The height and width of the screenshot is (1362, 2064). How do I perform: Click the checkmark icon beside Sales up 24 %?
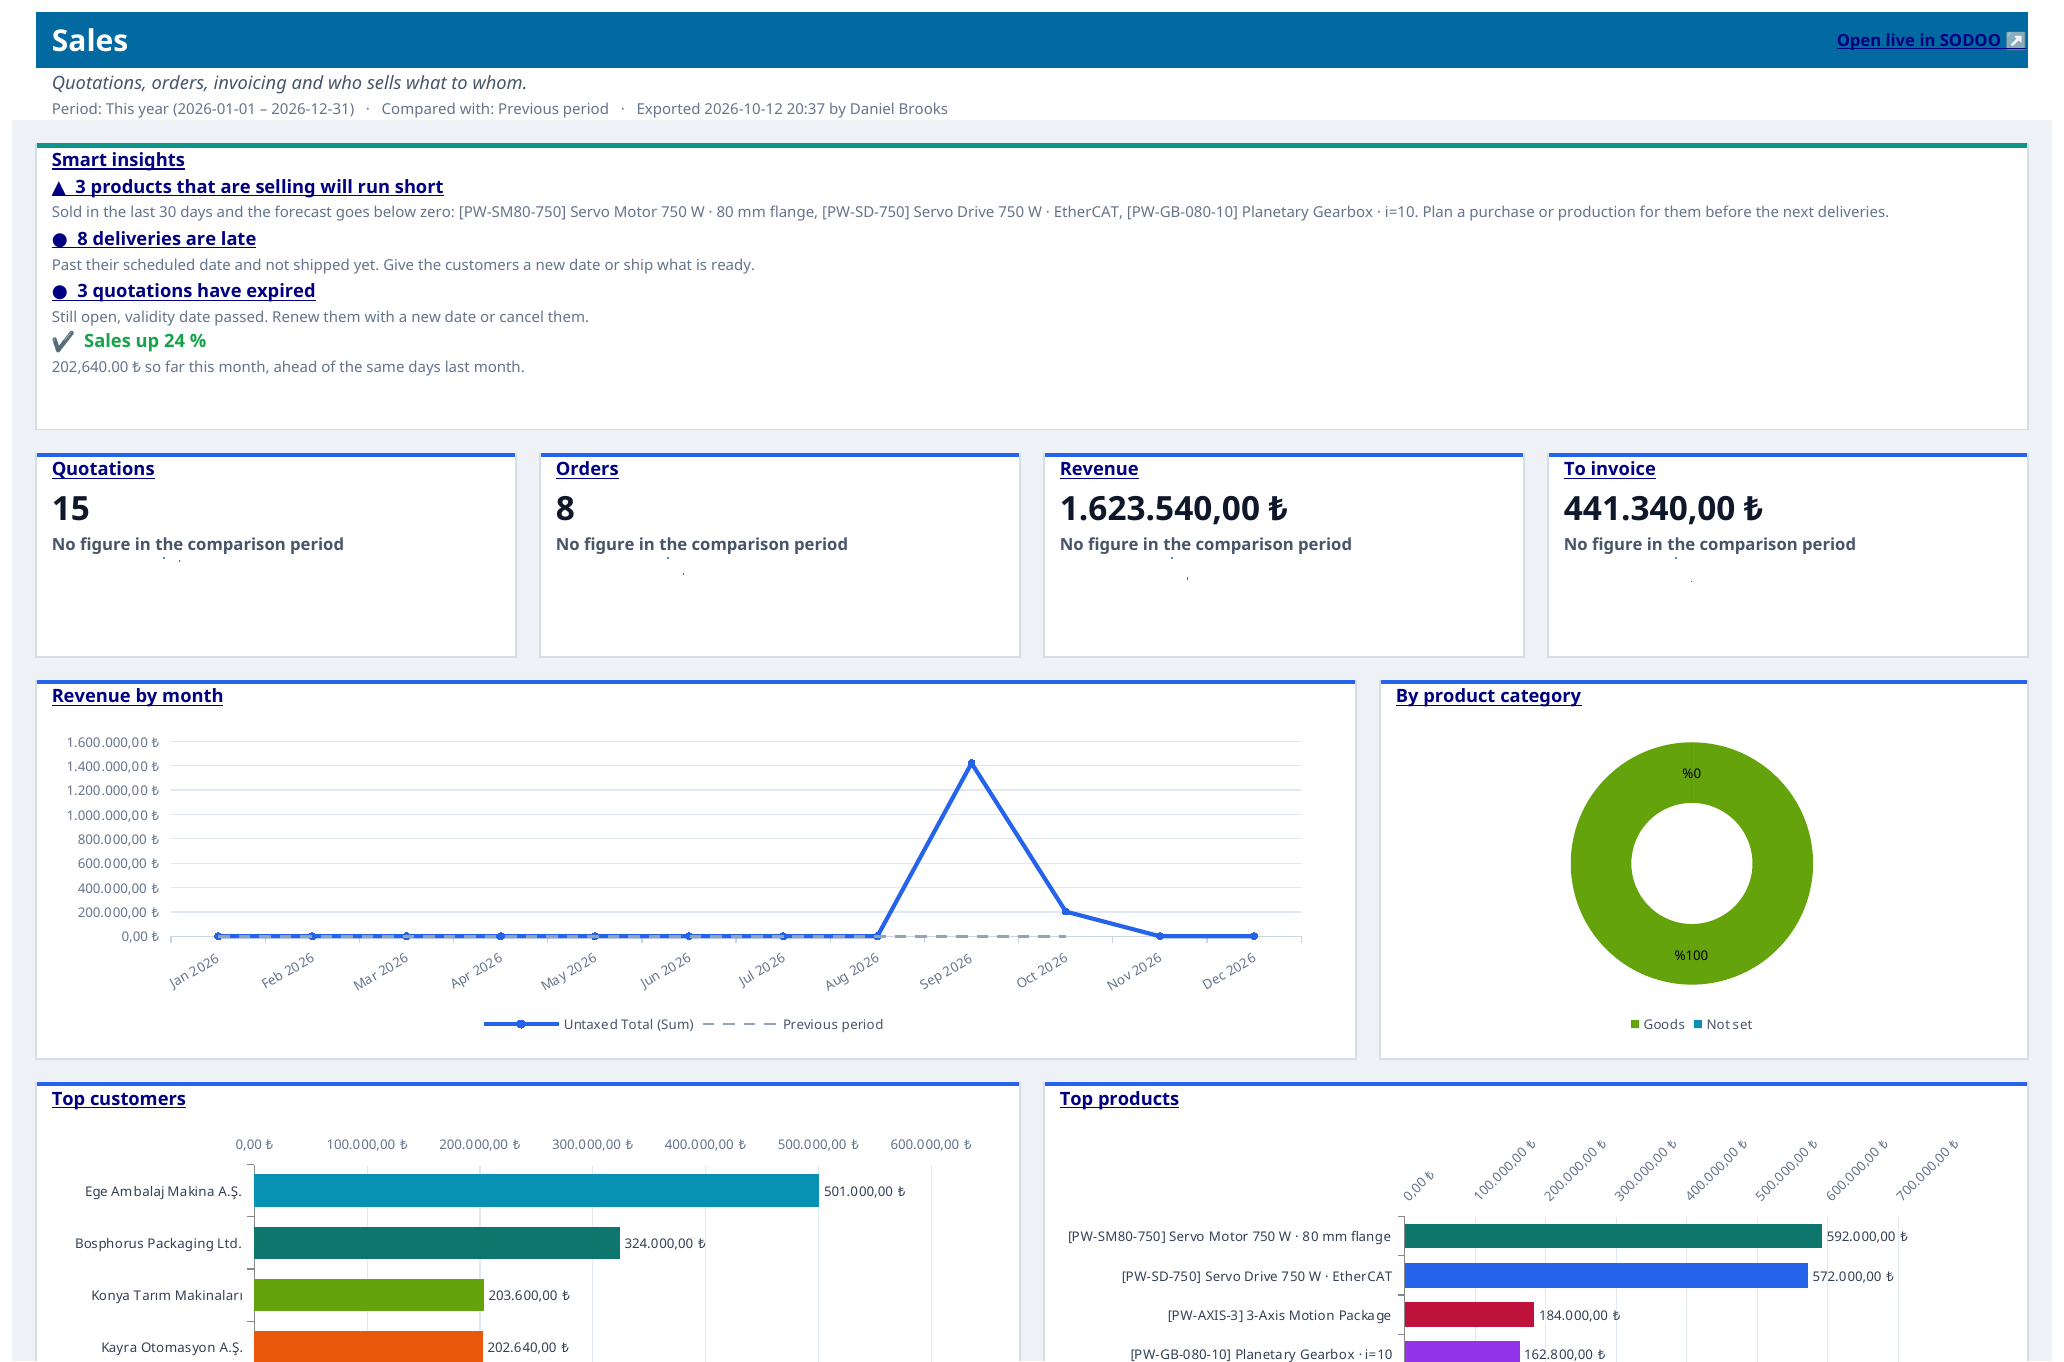[x=63, y=341]
